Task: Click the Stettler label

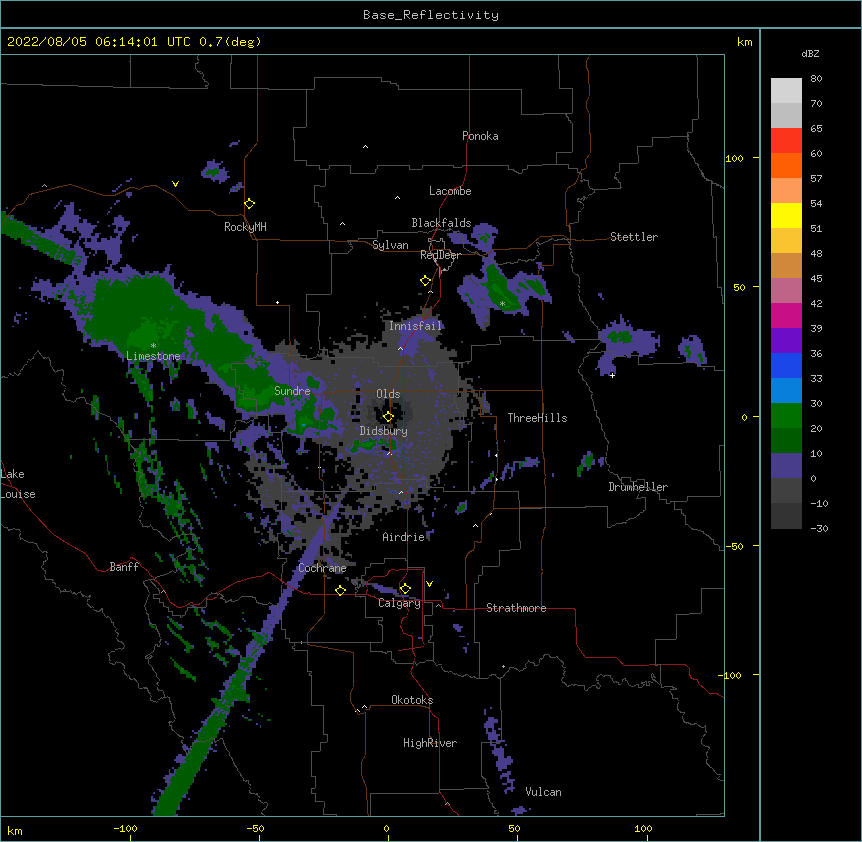Action: [x=634, y=237]
